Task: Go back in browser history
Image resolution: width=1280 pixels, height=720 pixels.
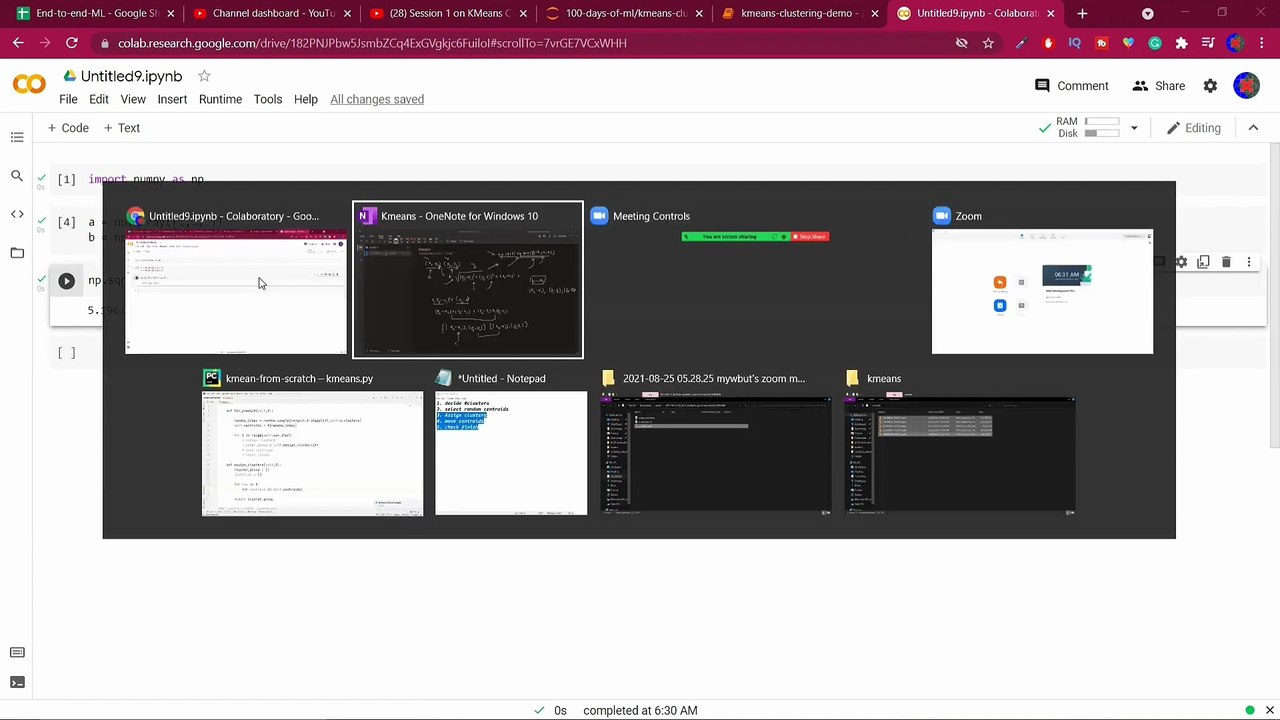Action: click(18, 43)
